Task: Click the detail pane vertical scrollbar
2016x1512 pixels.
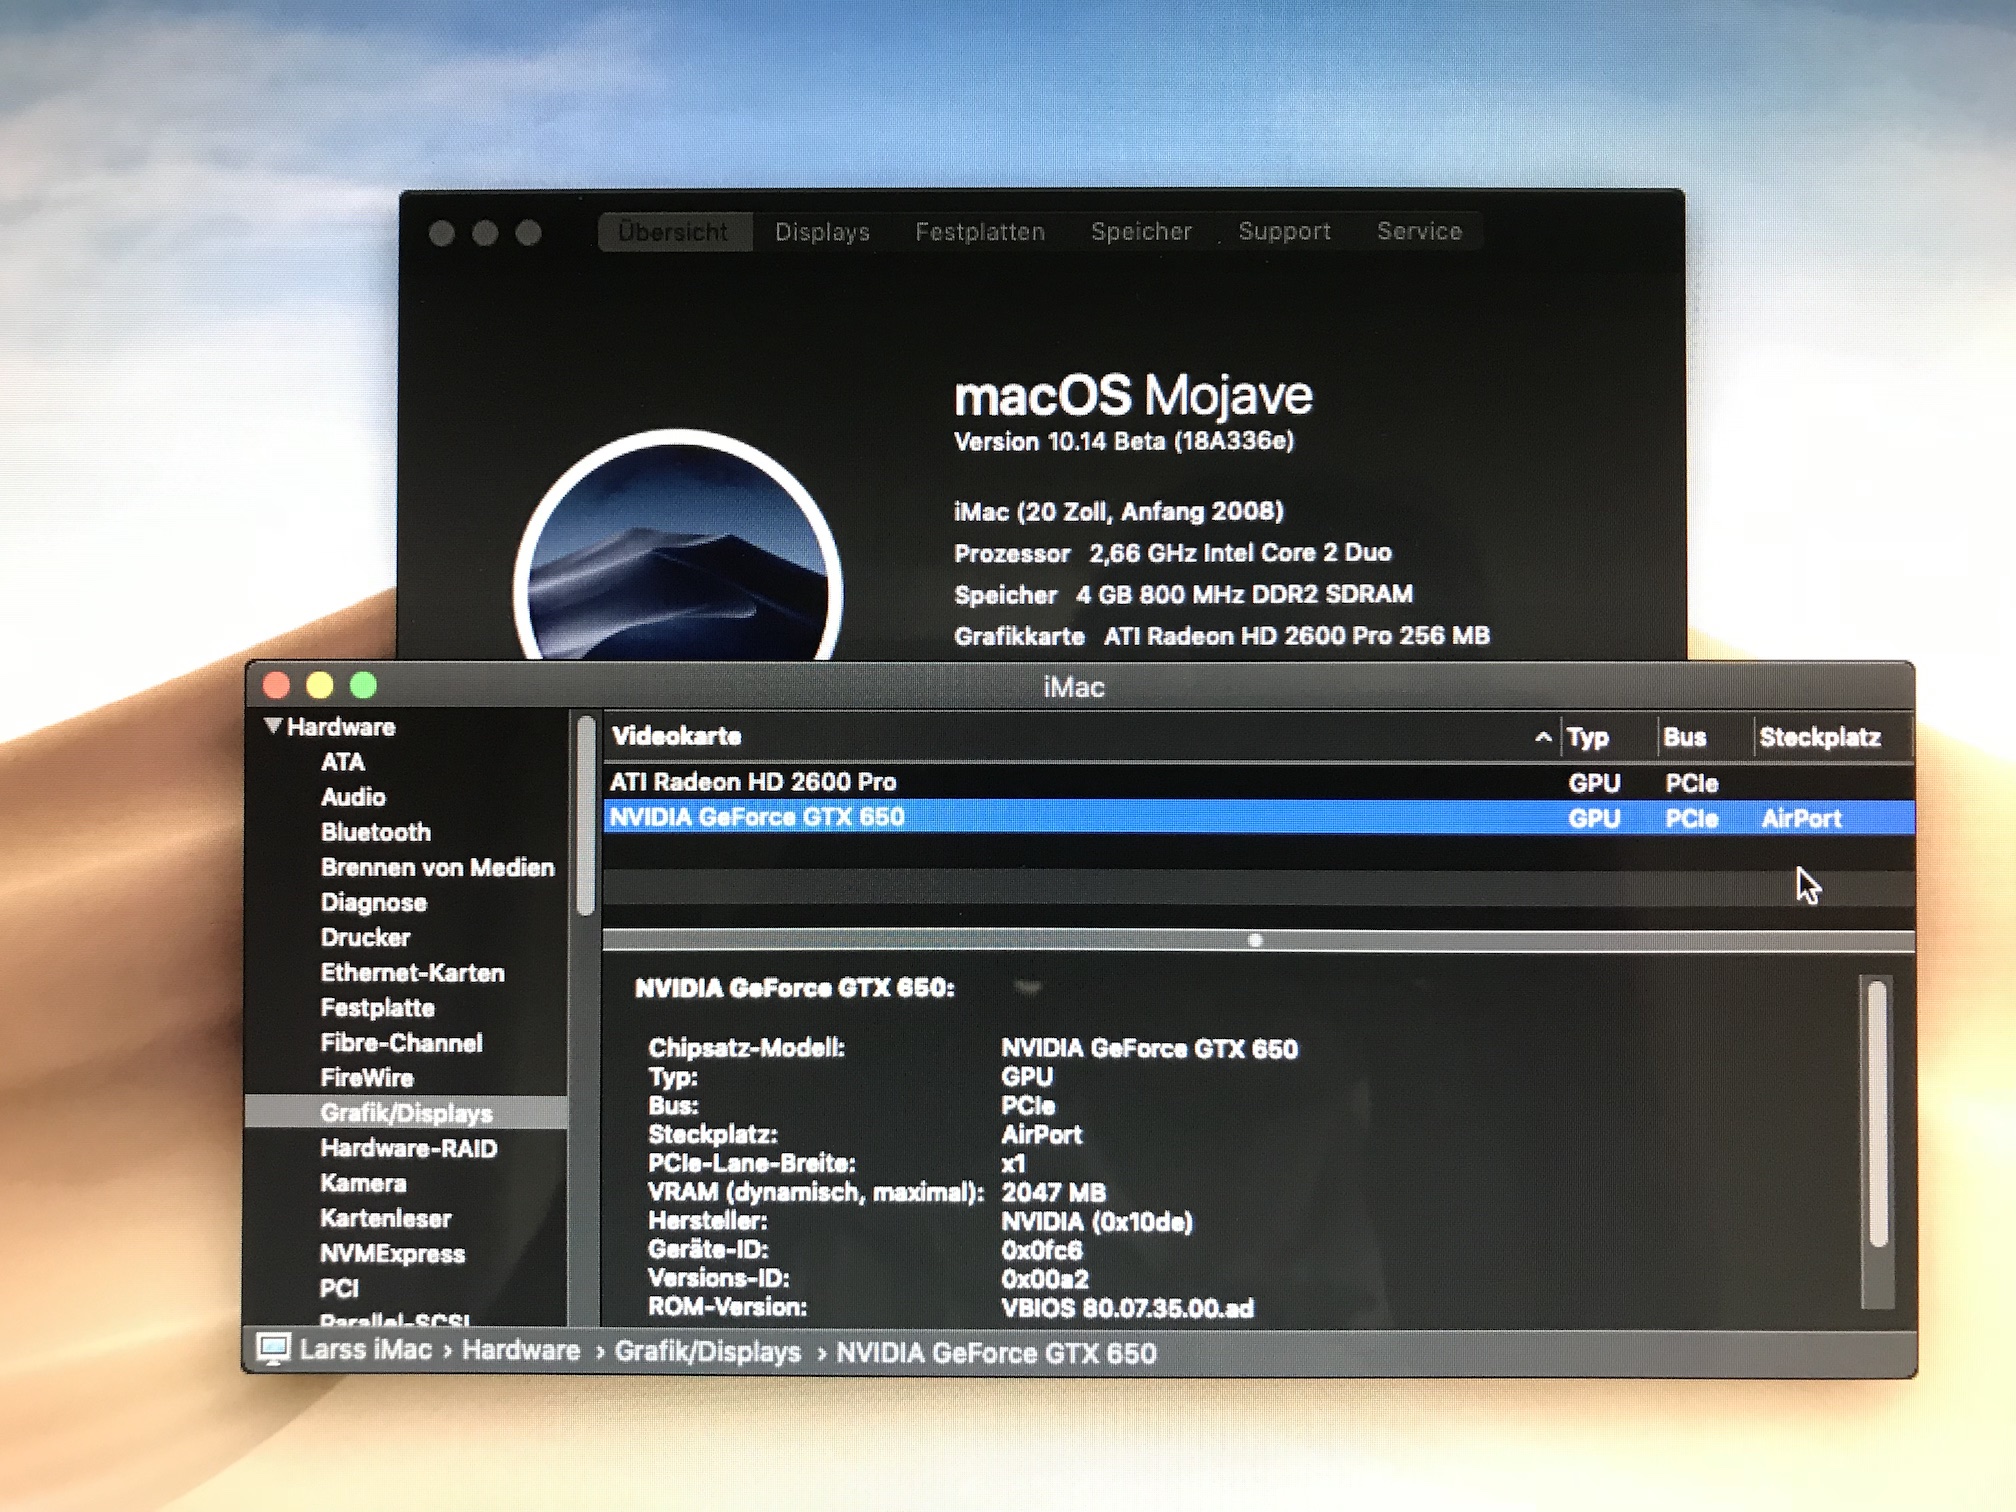Action: click(x=1877, y=1112)
